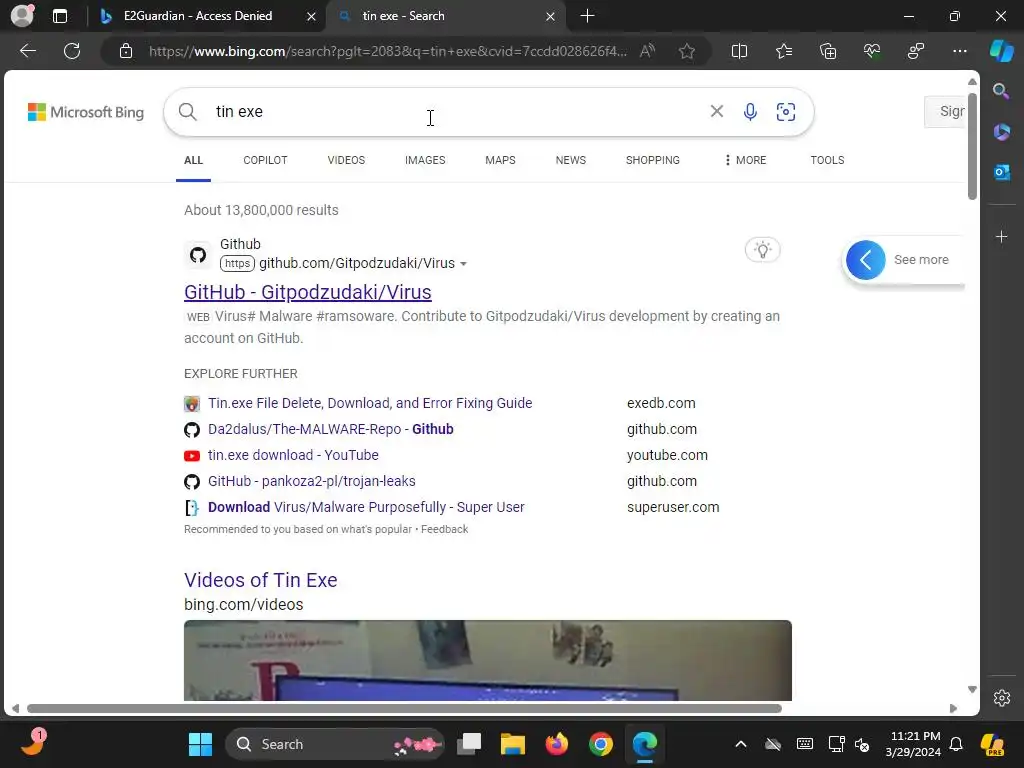Screen dimensions: 1024x768
Task: Click the Feedback link
Action: click(444, 529)
